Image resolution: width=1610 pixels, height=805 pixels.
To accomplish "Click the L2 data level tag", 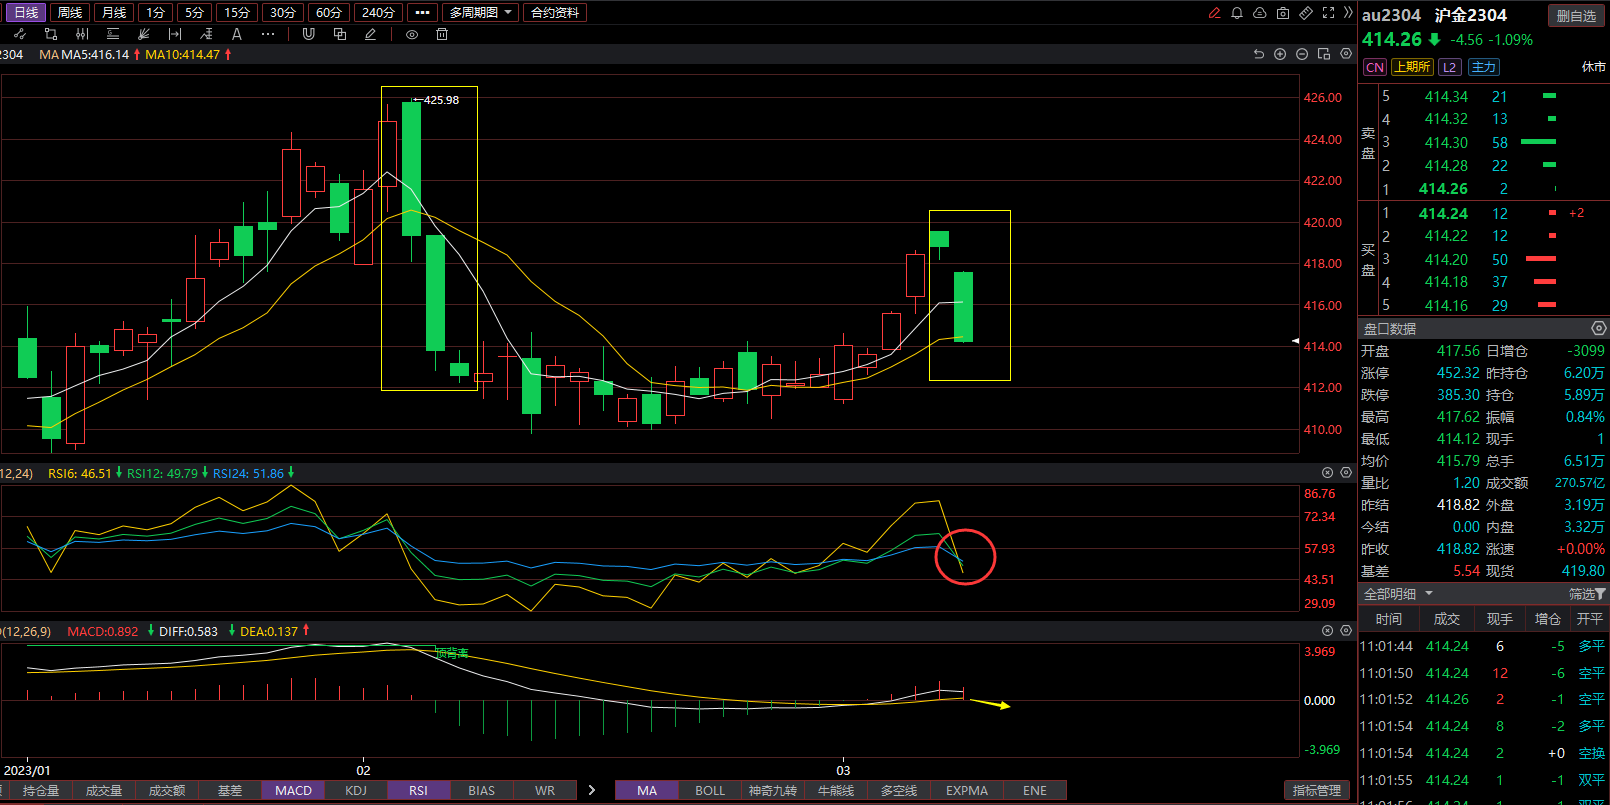I will [1450, 67].
